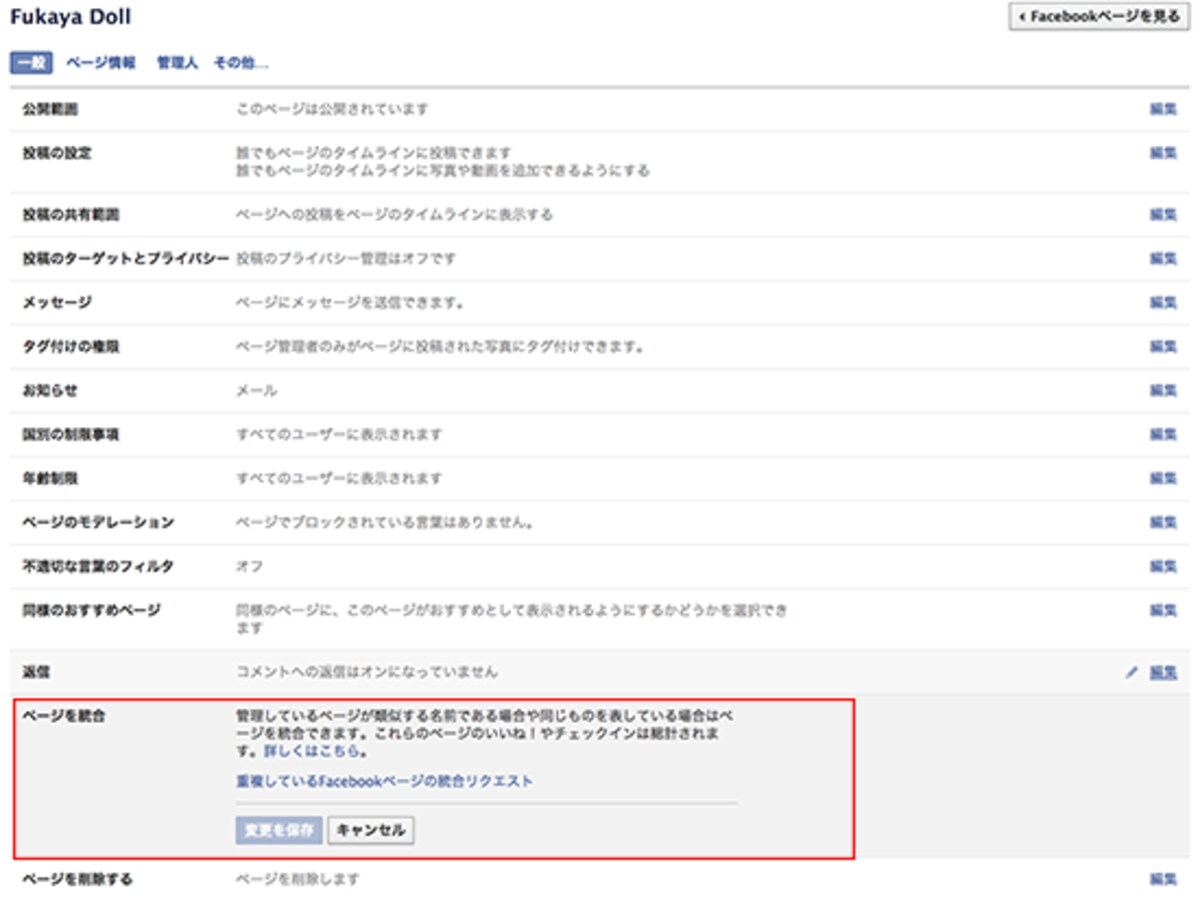This screenshot has height=897, width=1200.
Task: Click the ページを削除します description text
Action: pos(297,880)
